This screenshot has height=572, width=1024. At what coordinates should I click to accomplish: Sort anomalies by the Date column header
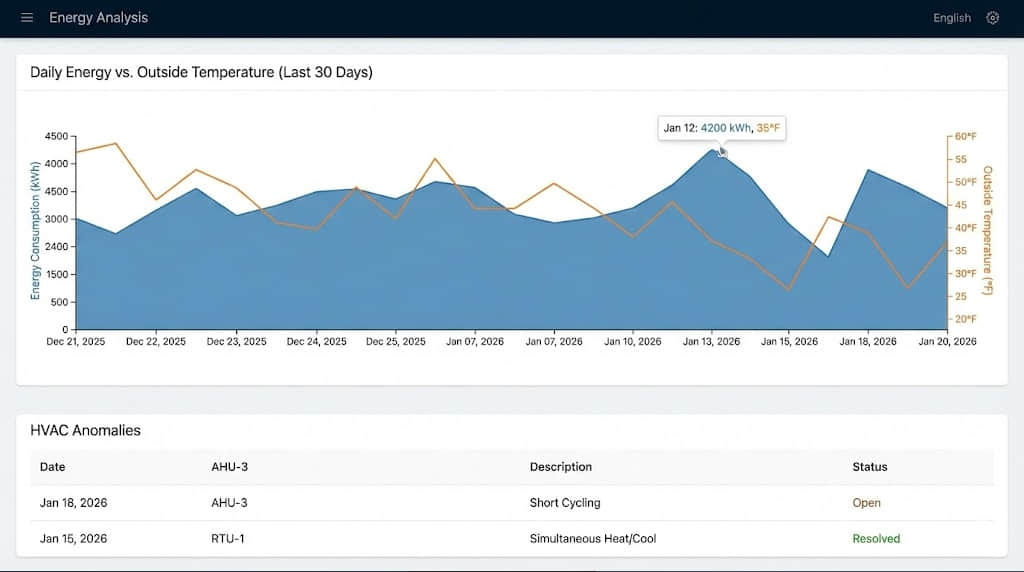click(53, 467)
